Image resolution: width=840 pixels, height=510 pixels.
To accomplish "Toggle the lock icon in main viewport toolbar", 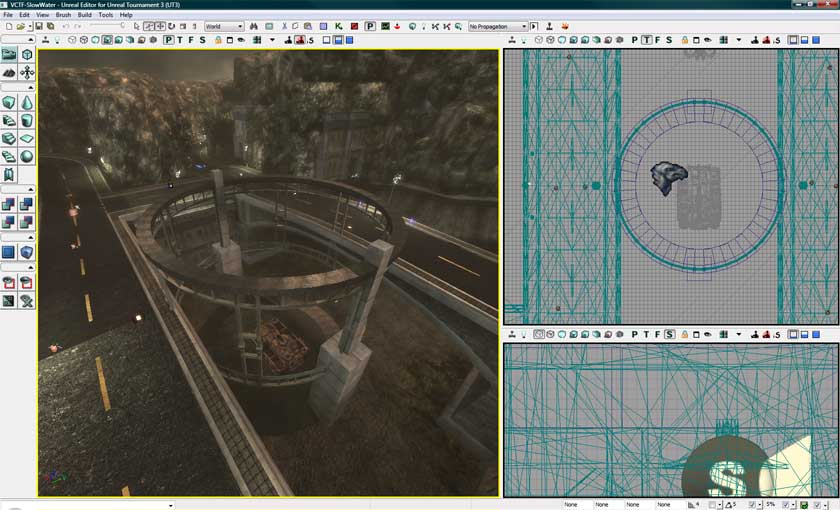I will pyautogui.click(x=218, y=40).
